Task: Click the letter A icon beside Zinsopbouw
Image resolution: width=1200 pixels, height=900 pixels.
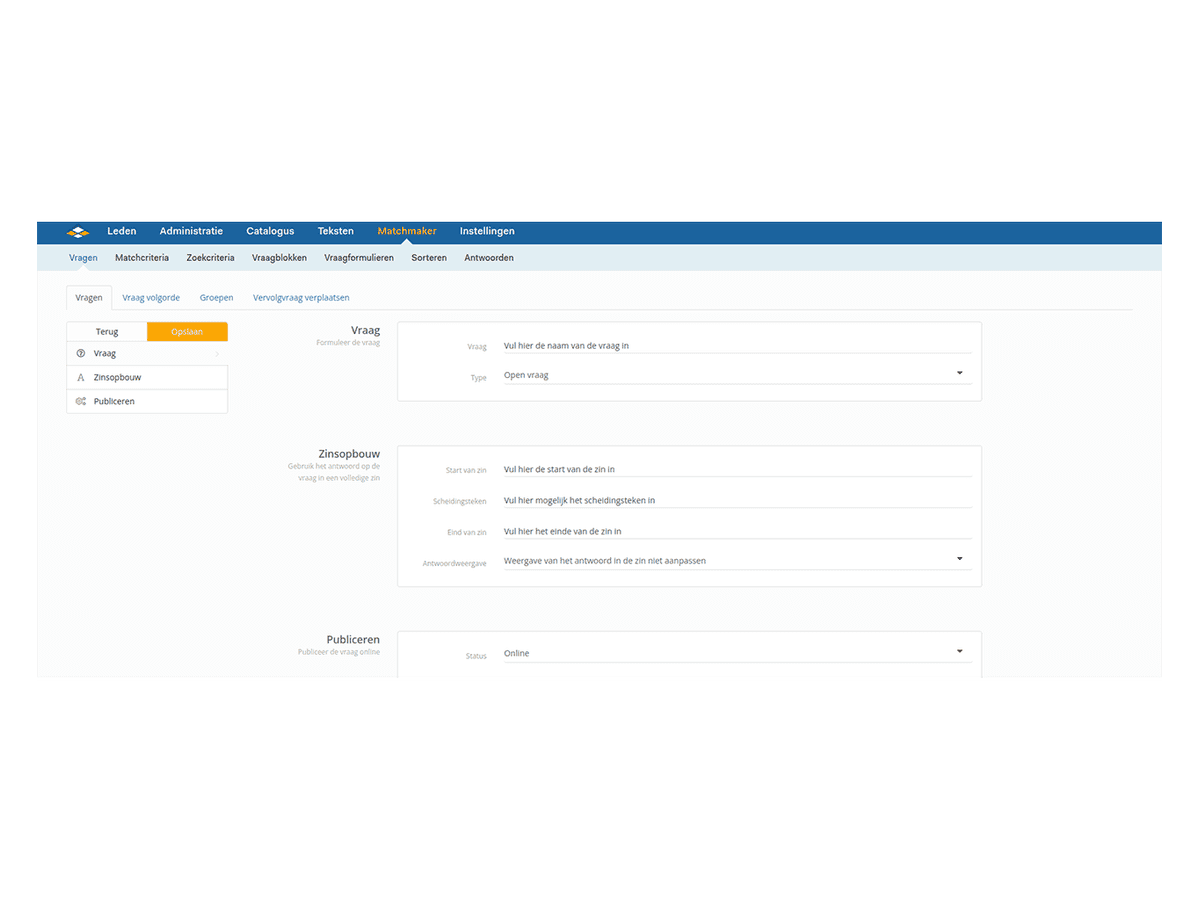Action: [x=81, y=377]
